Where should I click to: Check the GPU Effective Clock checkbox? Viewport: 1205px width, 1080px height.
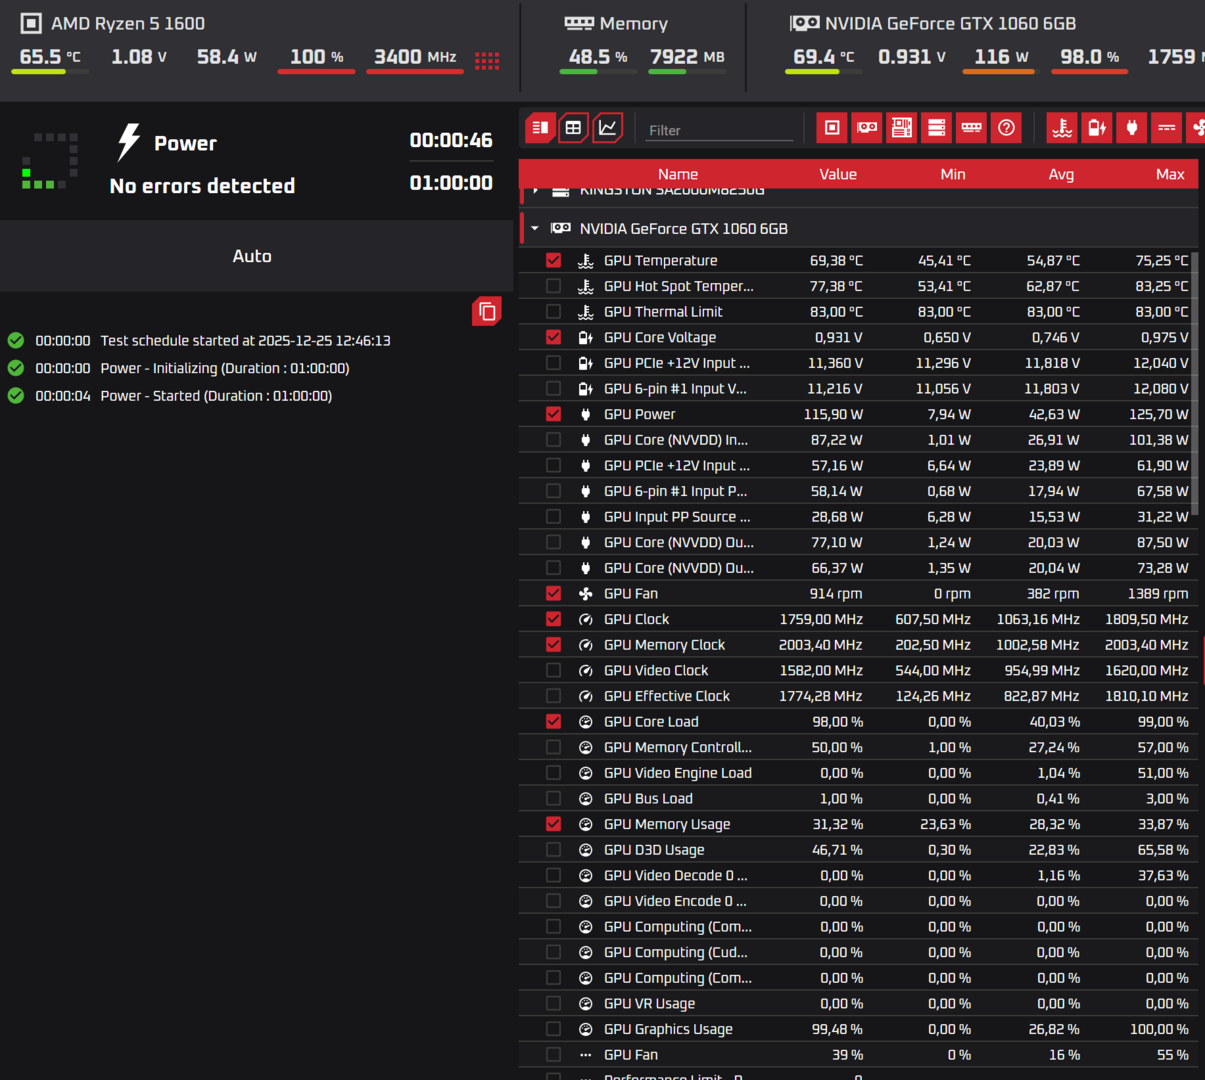click(x=553, y=696)
